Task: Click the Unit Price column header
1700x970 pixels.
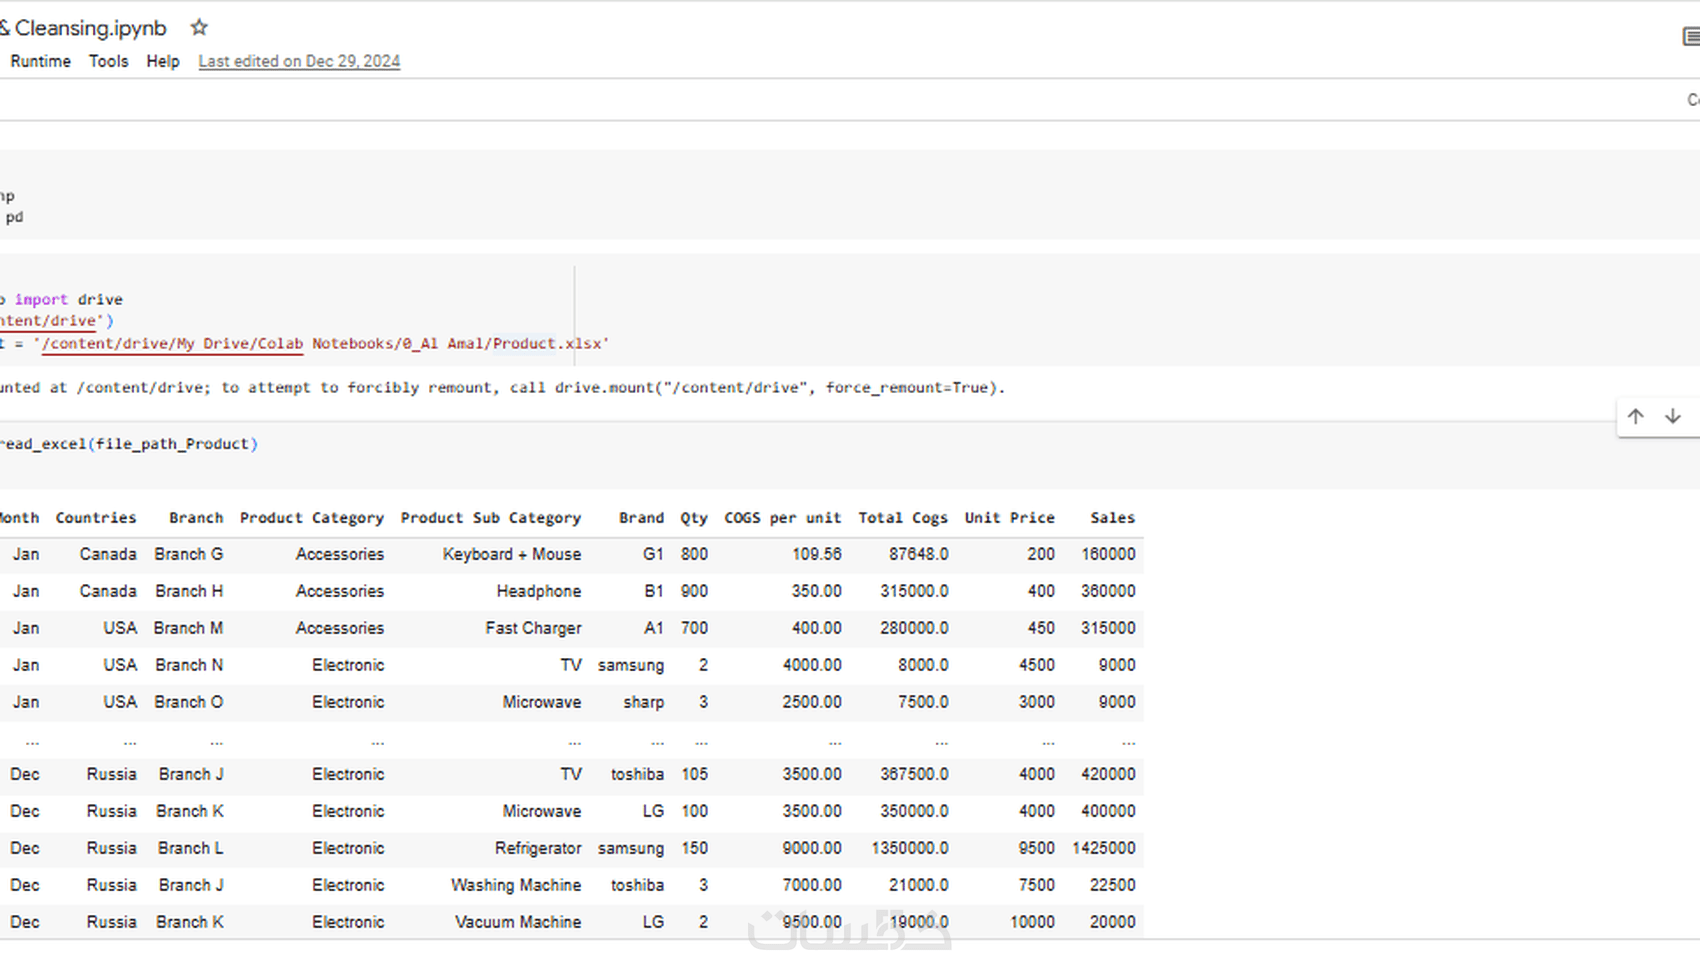Action: (x=1010, y=517)
